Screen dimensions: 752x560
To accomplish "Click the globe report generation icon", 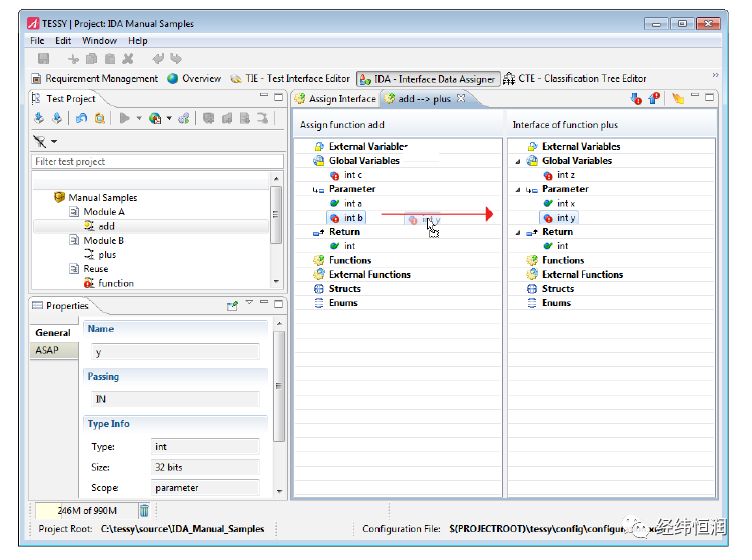I will tap(155, 118).
